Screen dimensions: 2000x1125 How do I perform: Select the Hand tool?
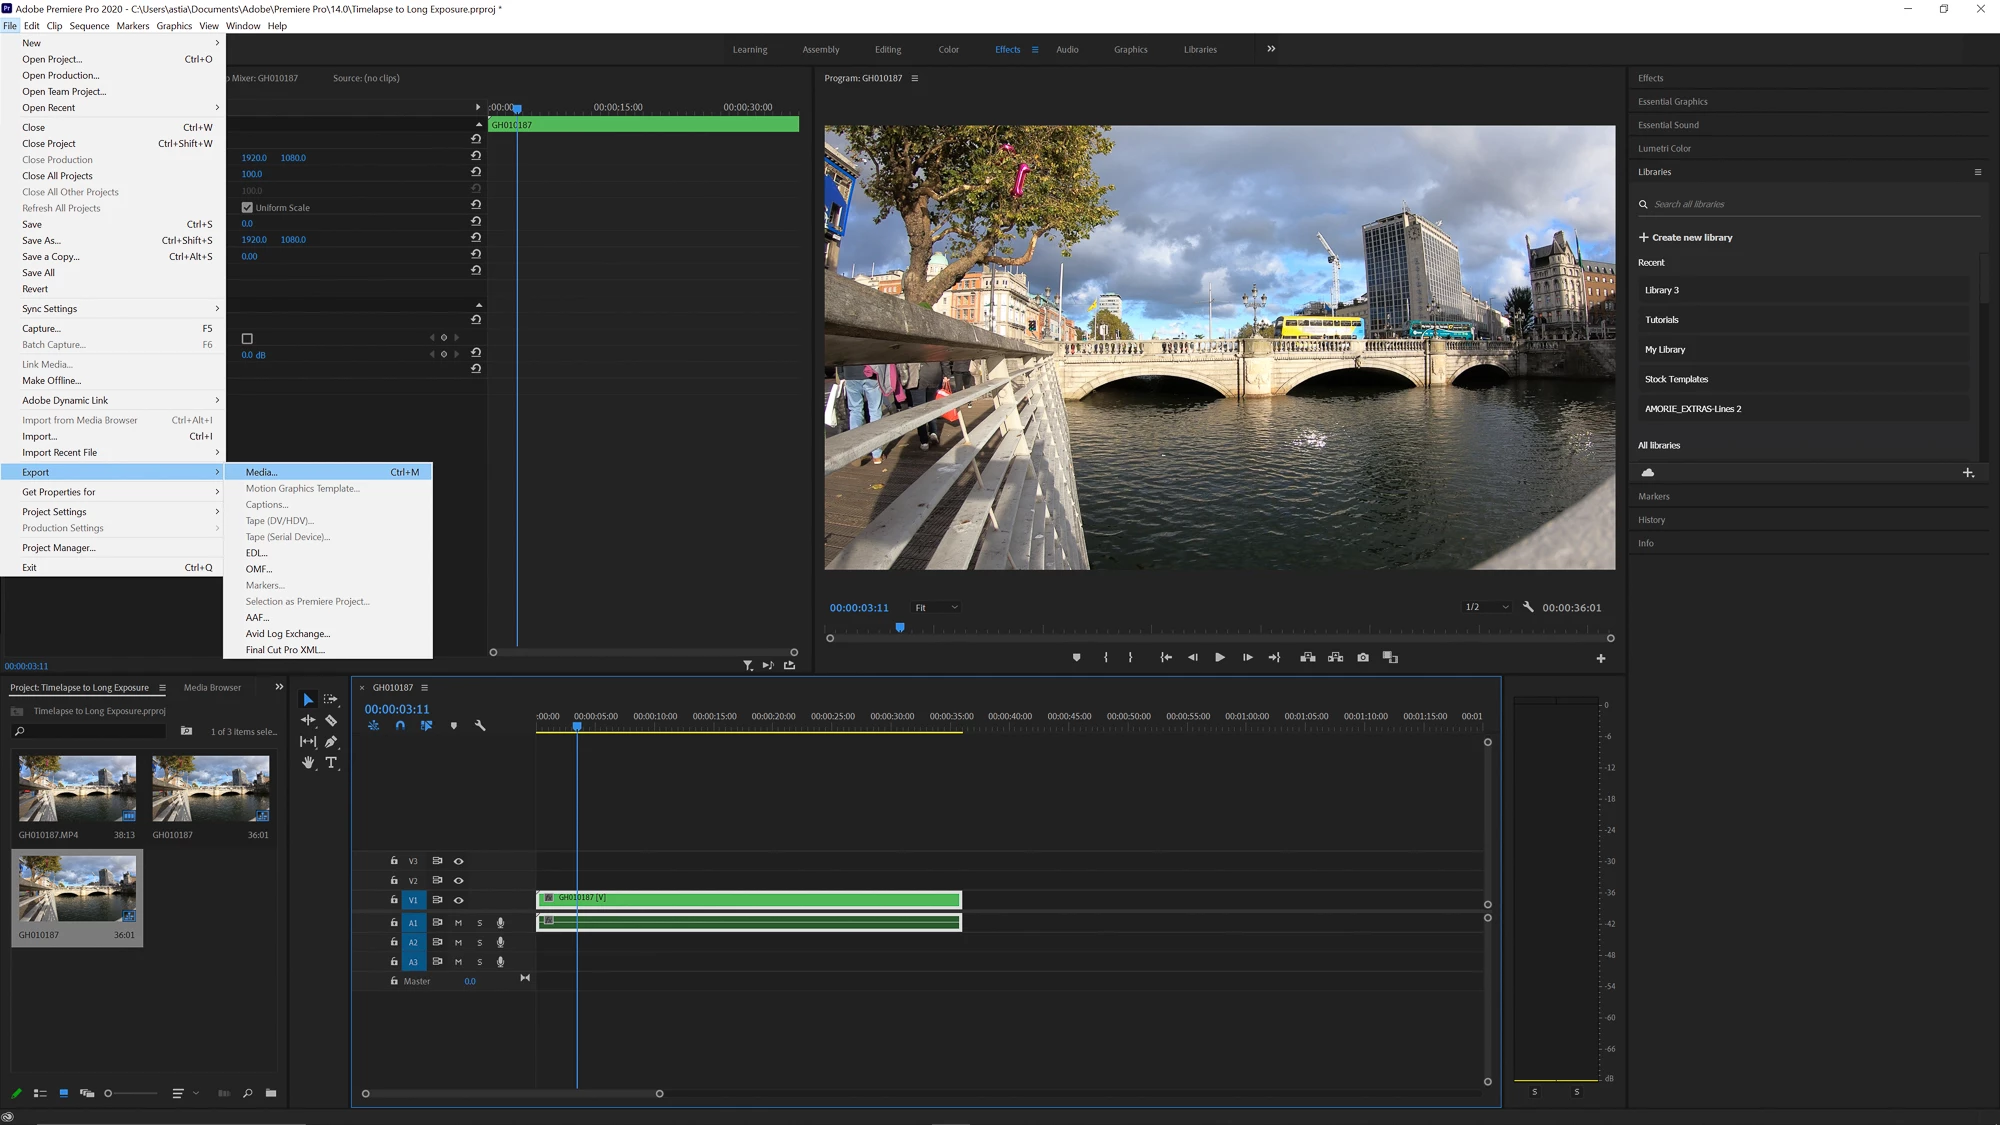(308, 762)
